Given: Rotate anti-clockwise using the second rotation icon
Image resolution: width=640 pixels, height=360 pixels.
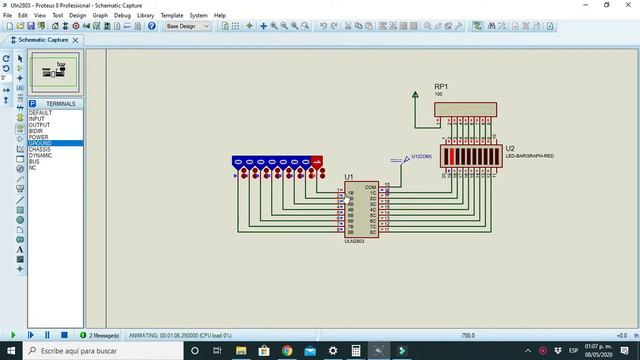Looking at the screenshot, I should (6, 68).
